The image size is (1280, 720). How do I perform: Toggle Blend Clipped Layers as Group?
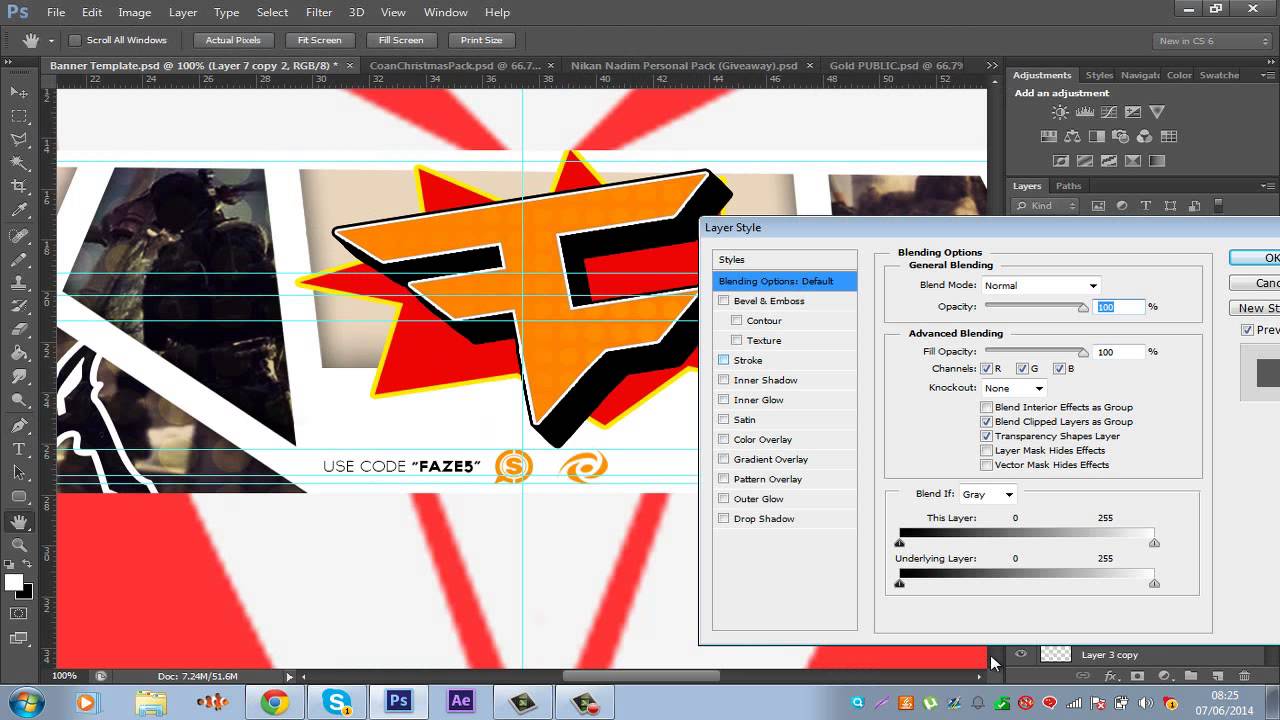click(x=987, y=422)
